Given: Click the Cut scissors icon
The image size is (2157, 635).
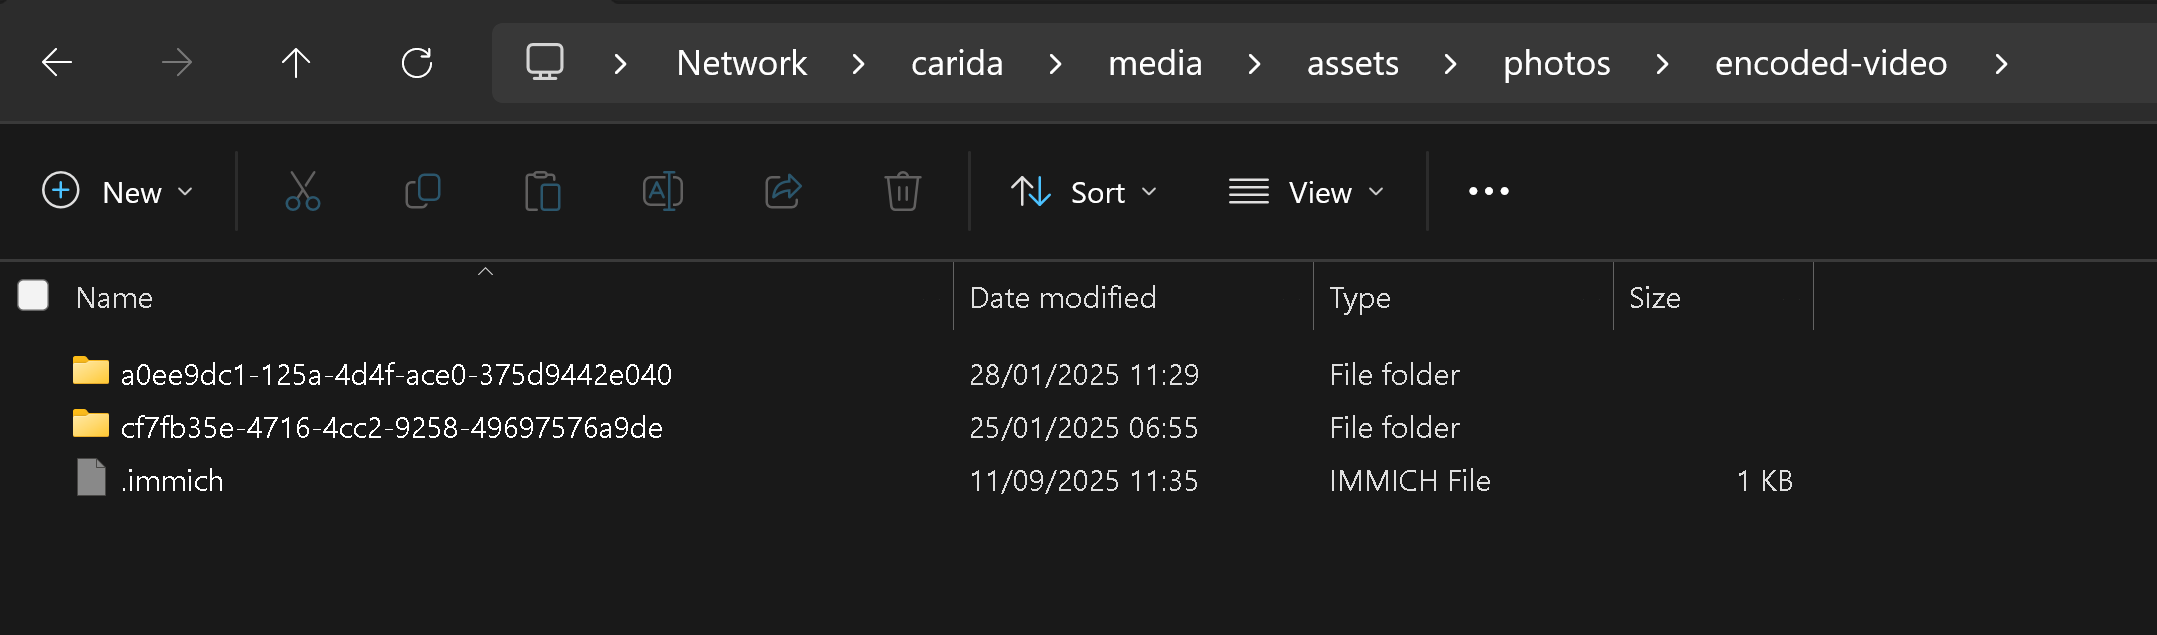Looking at the screenshot, I should [302, 191].
